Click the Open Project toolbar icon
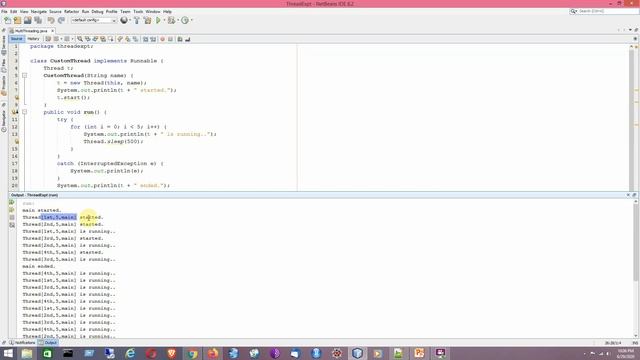 (x=28, y=20)
